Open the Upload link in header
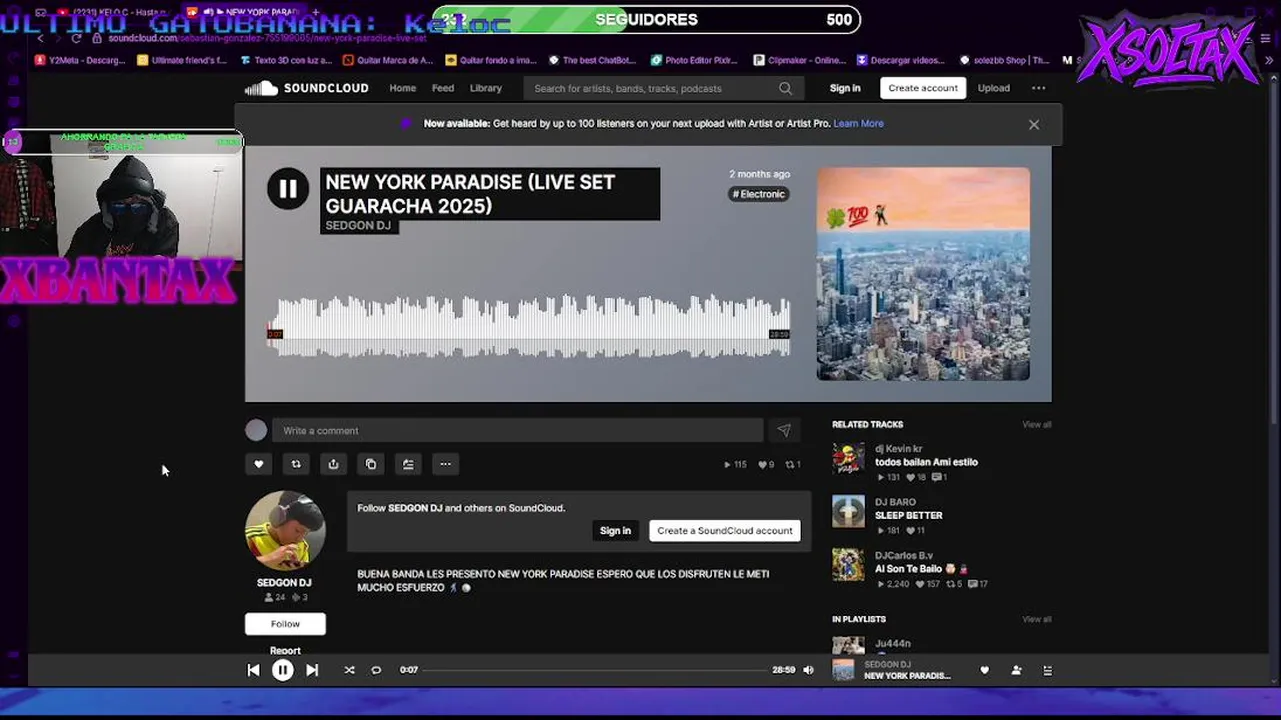This screenshot has height=720, width=1281. tap(993, 88)
